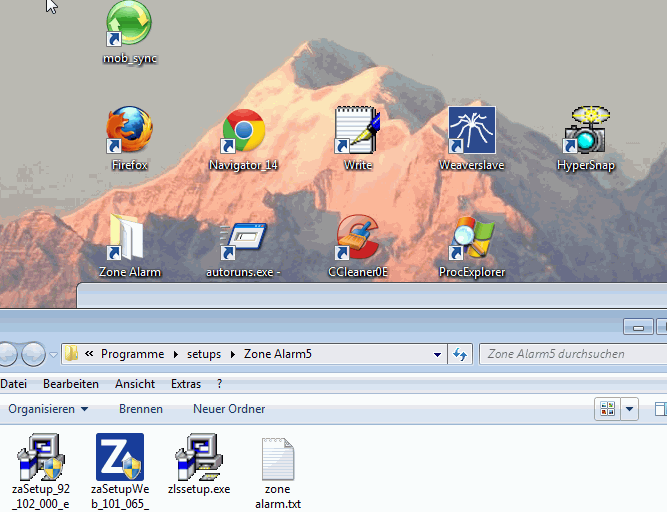Click the Zone Alarm5 durchsuchen search field
Screen dimensions: 667x512
(573, 354)
